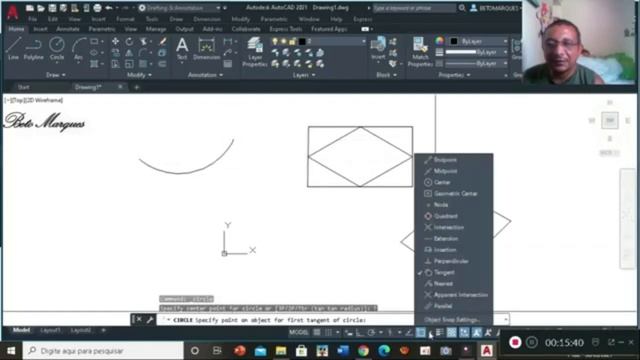Screen dimensions: 640x360
Task: Switch to the Annotate ribbon tab
Action: click(x=68, y=29)
